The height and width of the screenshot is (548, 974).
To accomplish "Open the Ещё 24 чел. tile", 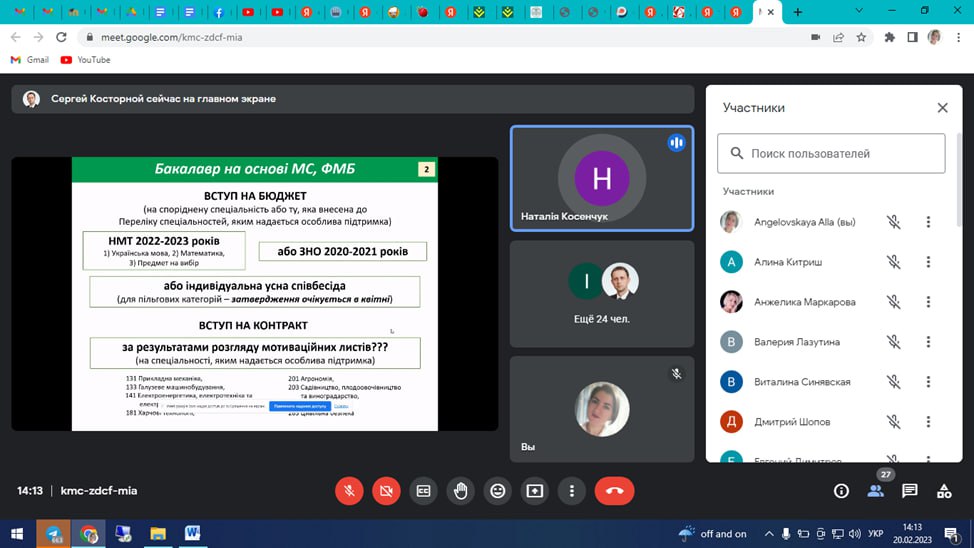I will (x=602, y=294).
